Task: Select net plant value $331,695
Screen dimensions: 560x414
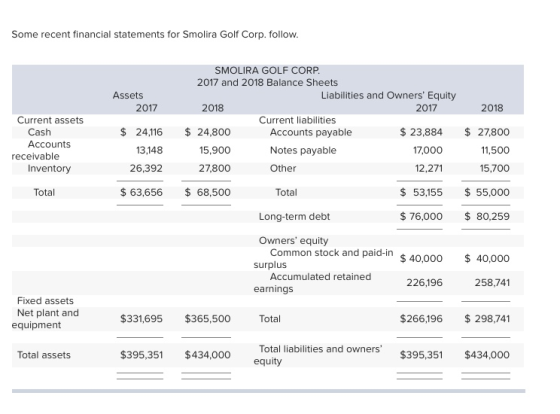Action: tap(141, 319)
